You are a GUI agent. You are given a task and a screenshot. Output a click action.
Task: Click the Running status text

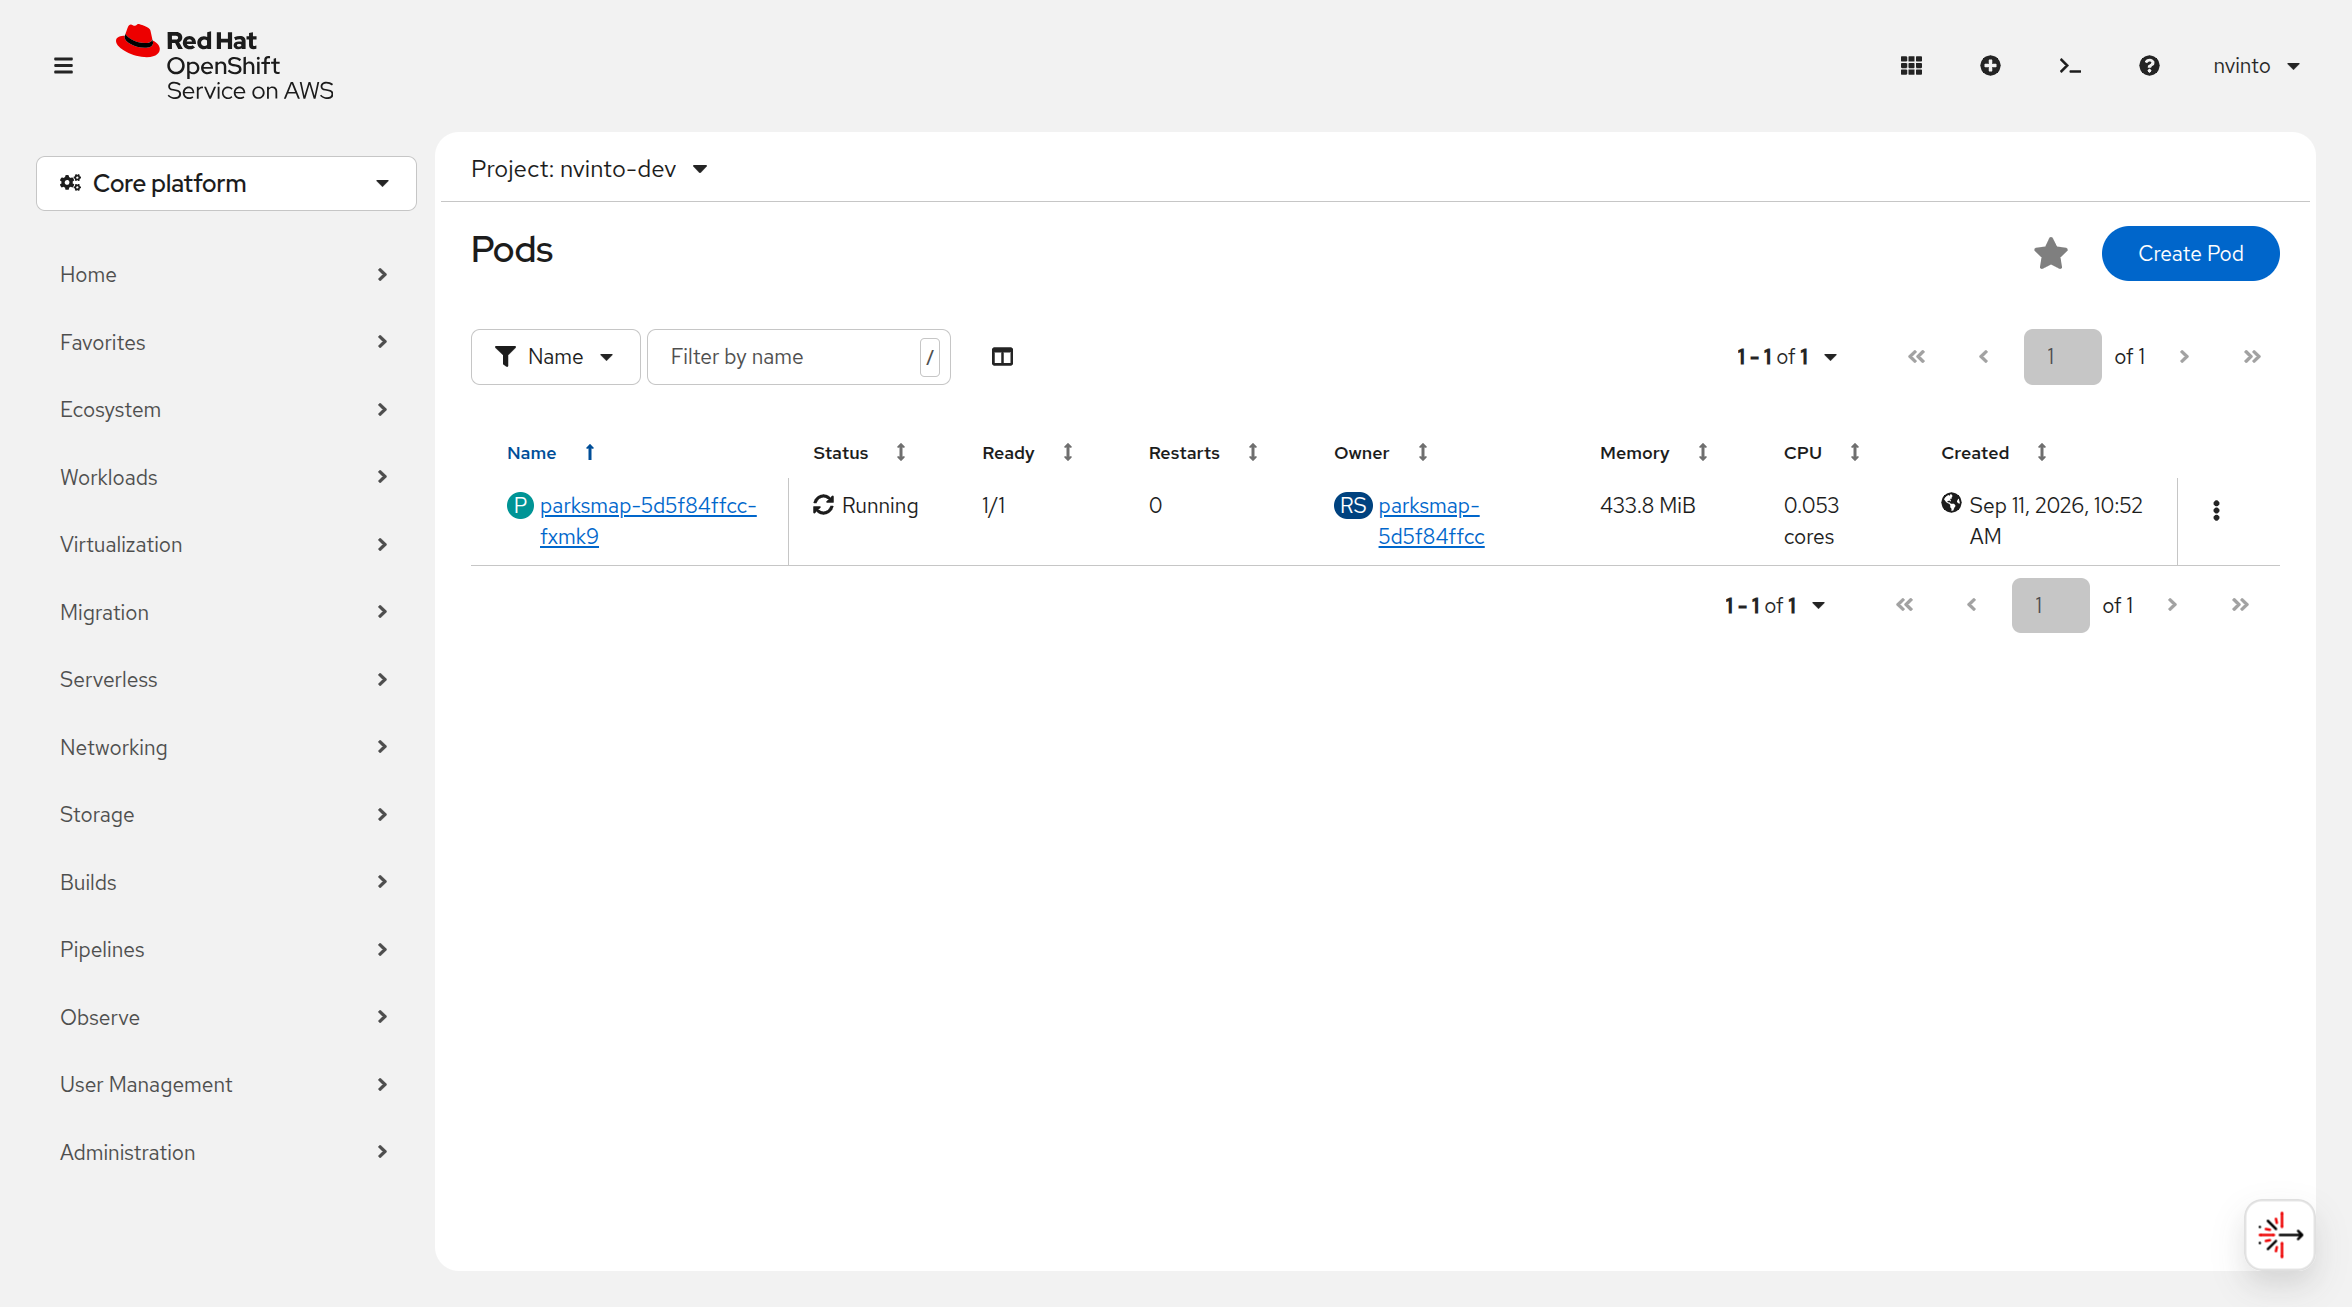tap(880, 506)
